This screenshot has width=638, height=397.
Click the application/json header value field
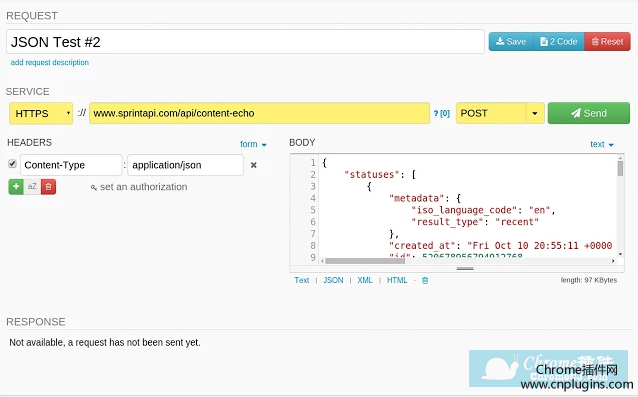click(186, 165)
